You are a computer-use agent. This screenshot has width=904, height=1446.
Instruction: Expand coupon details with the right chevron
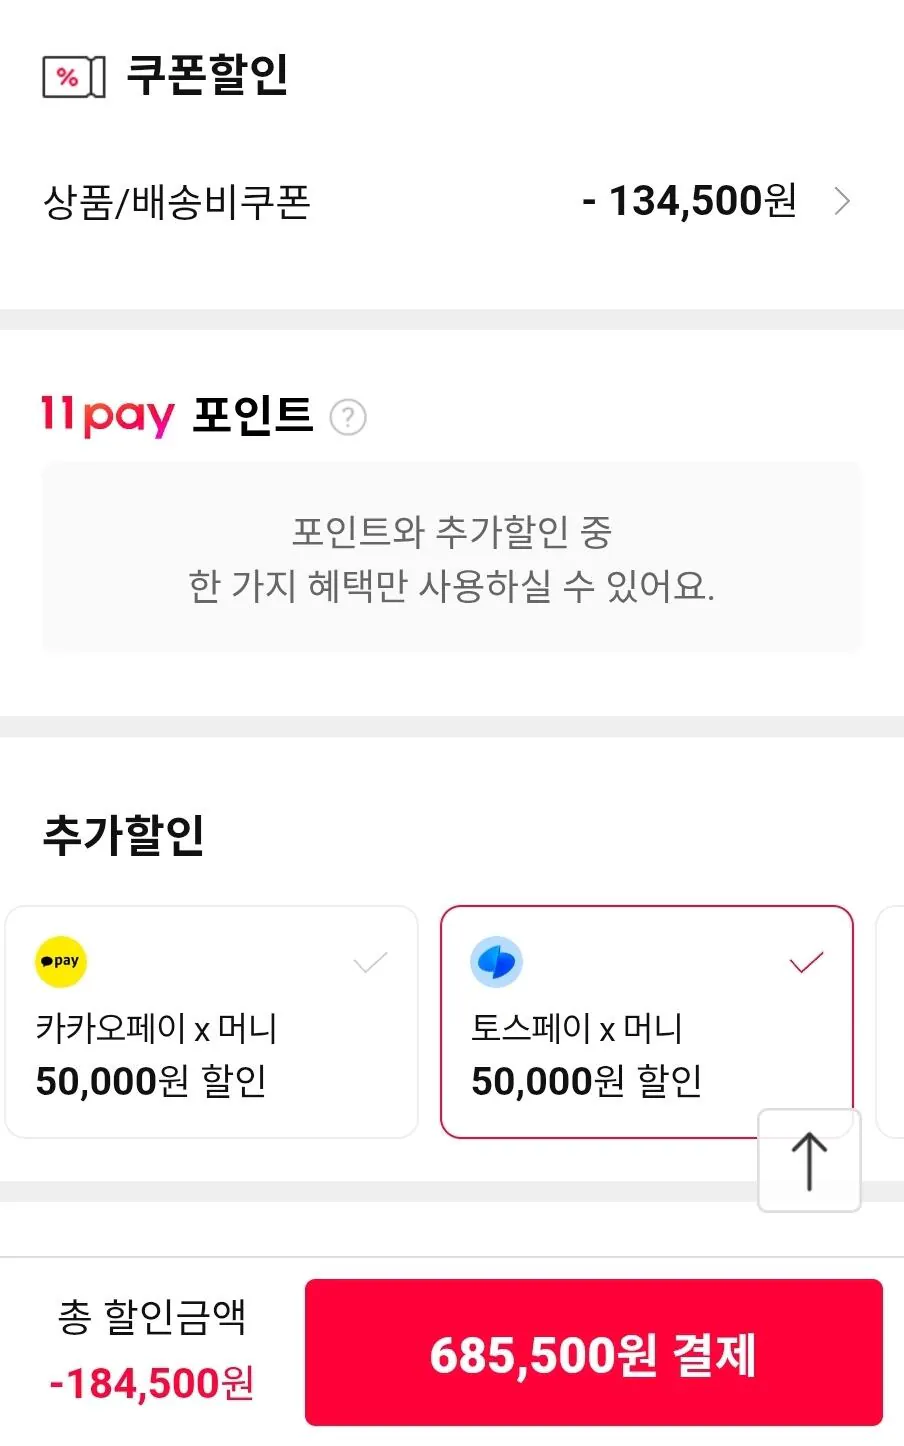click(842, 202)
